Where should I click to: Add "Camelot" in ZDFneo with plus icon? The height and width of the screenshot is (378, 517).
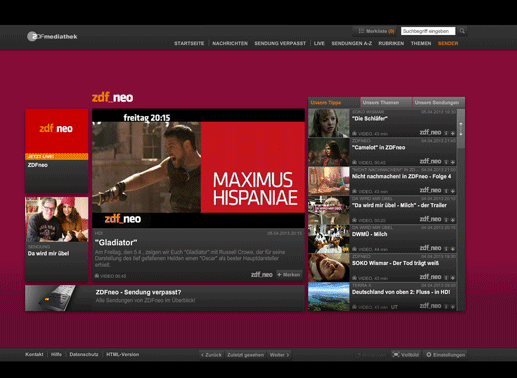[453, 162]
